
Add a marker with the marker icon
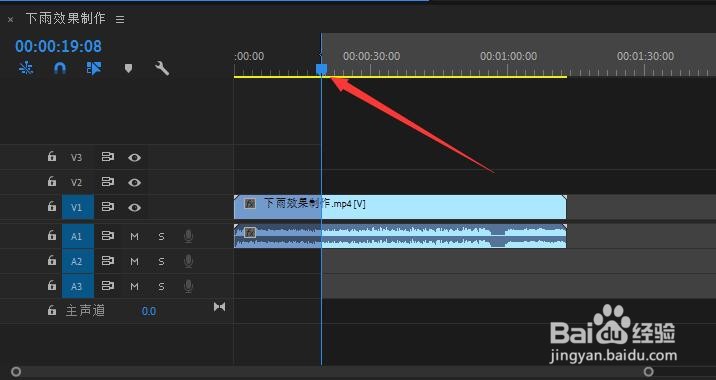tap(128, 69)
